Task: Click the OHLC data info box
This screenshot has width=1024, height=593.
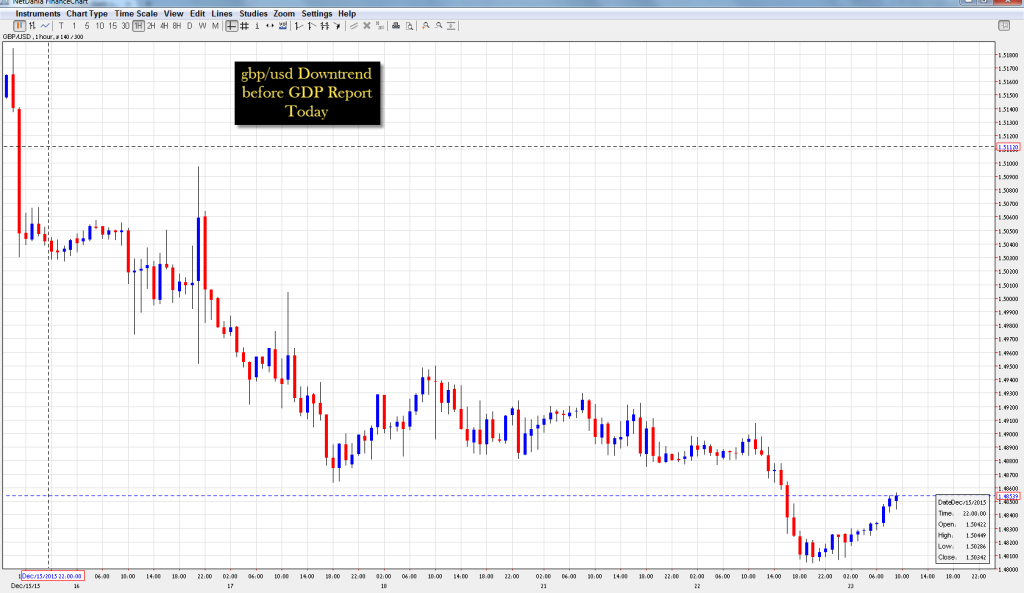Action: [x=963, y=529]
